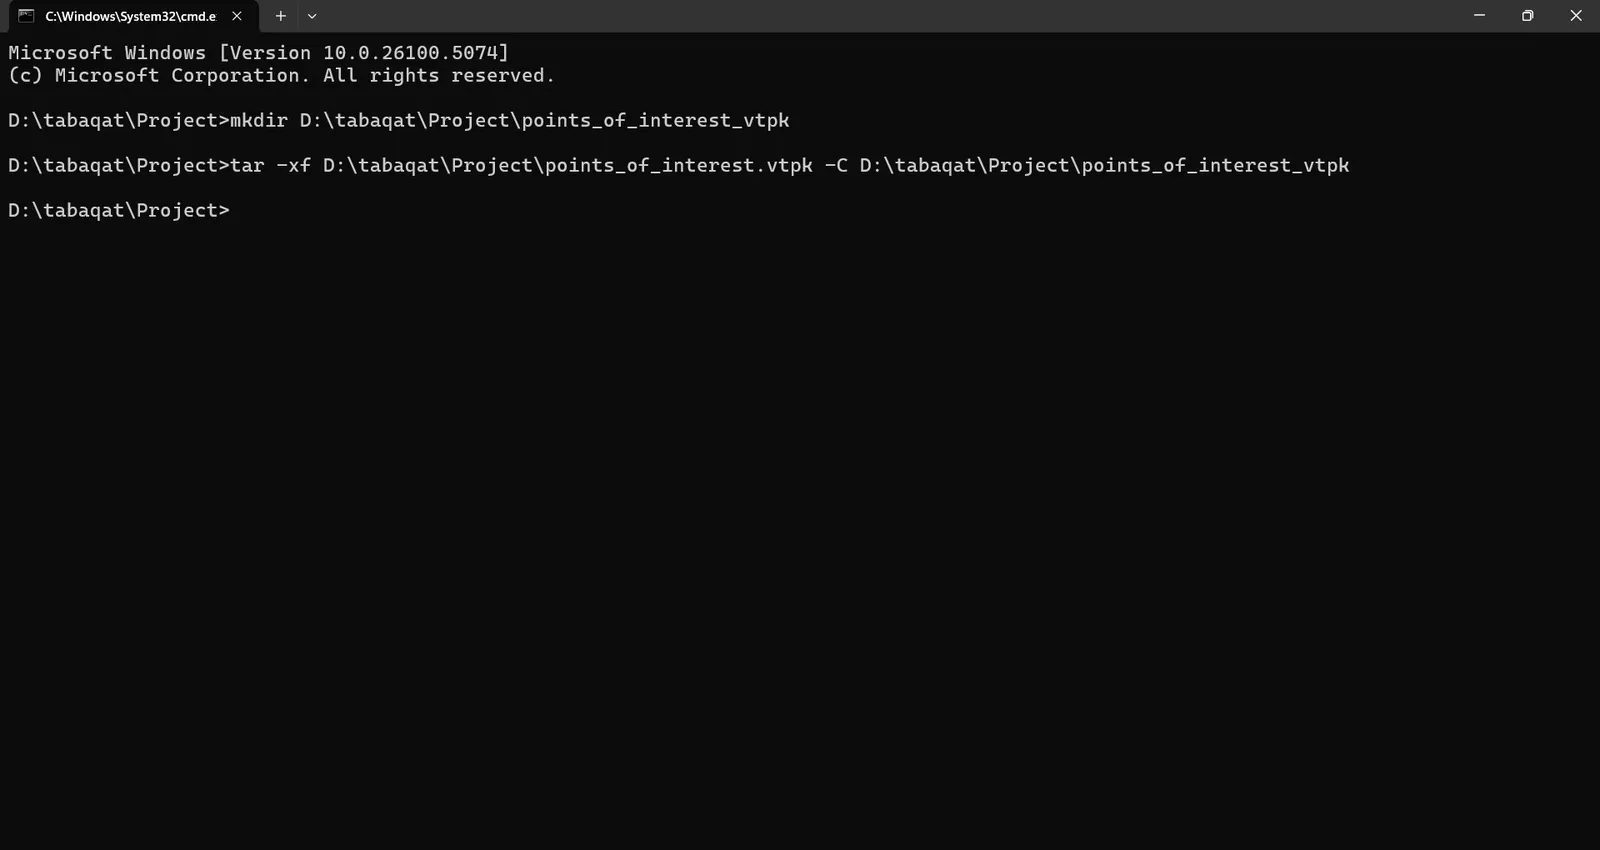Close the cmd.exe tab
Viewport: 1600px width, 850px height.
[237, 16]
